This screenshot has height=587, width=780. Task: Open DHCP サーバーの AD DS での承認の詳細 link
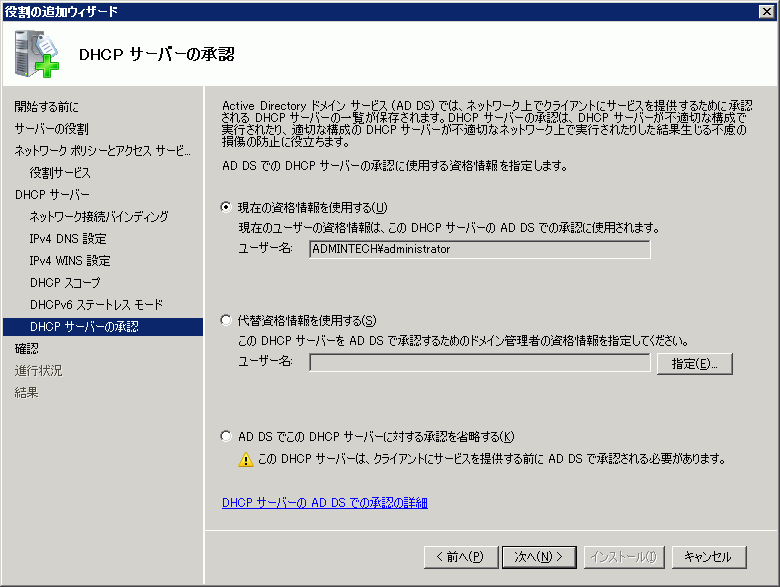pyautogui.click(x=324, y=502)
